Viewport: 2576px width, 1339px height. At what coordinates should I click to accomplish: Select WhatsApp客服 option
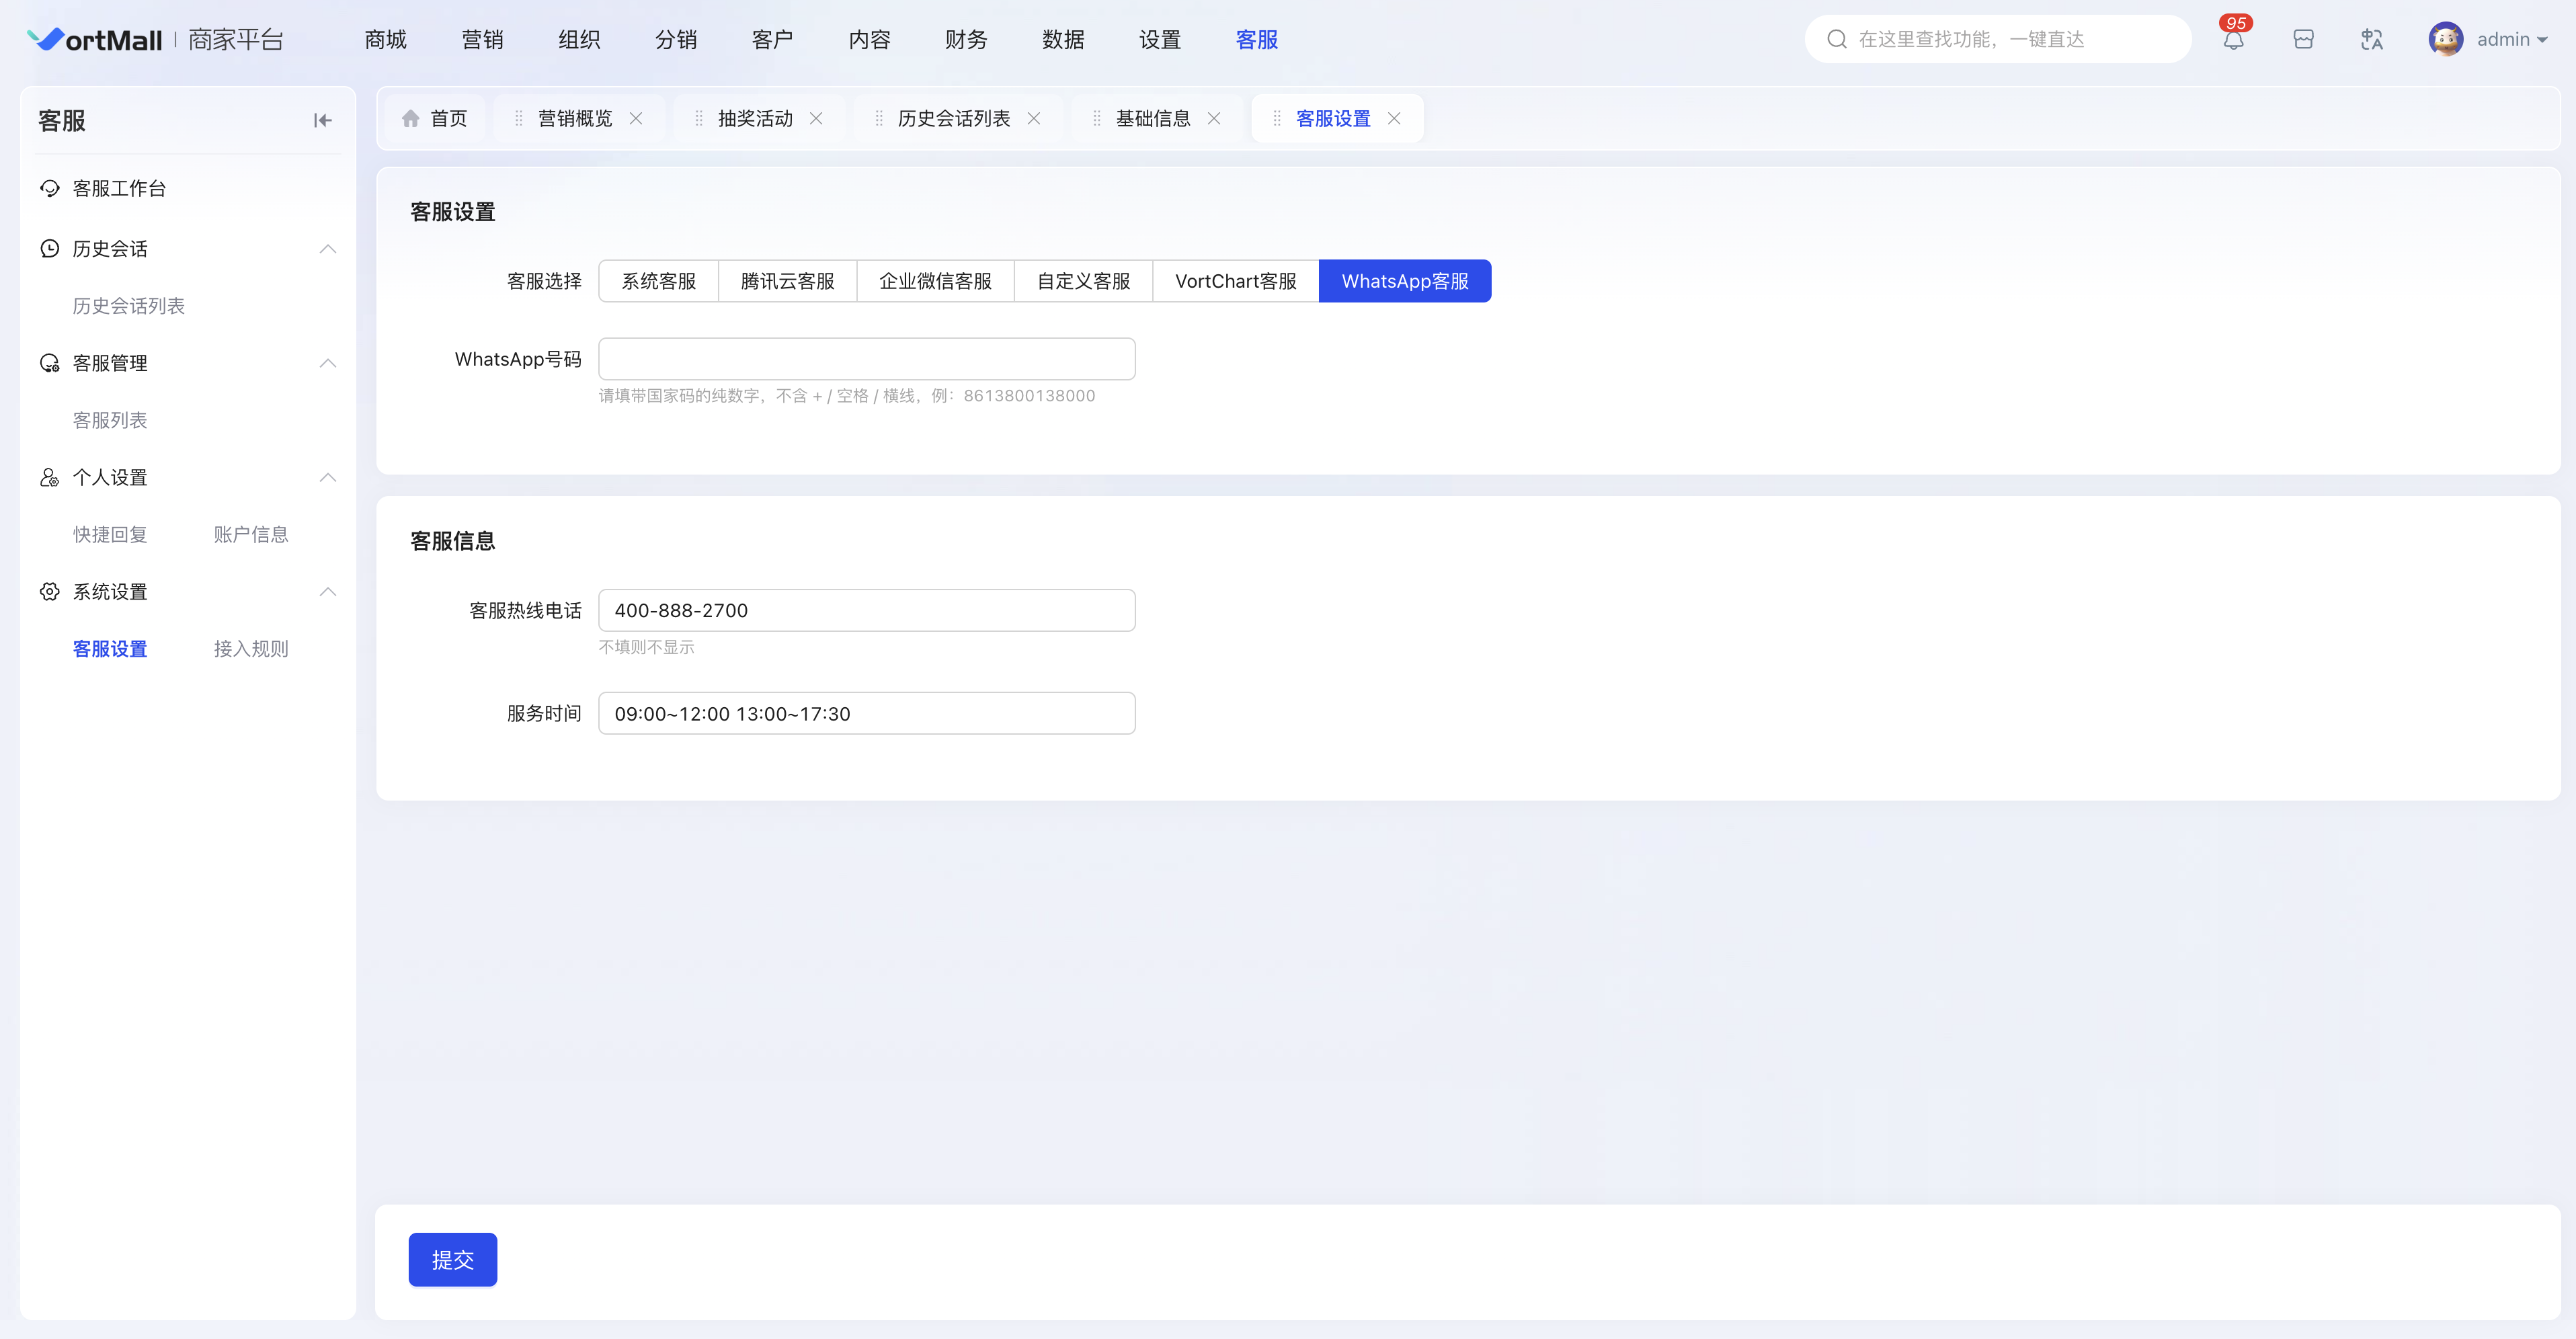click(x=1405, y=281)
